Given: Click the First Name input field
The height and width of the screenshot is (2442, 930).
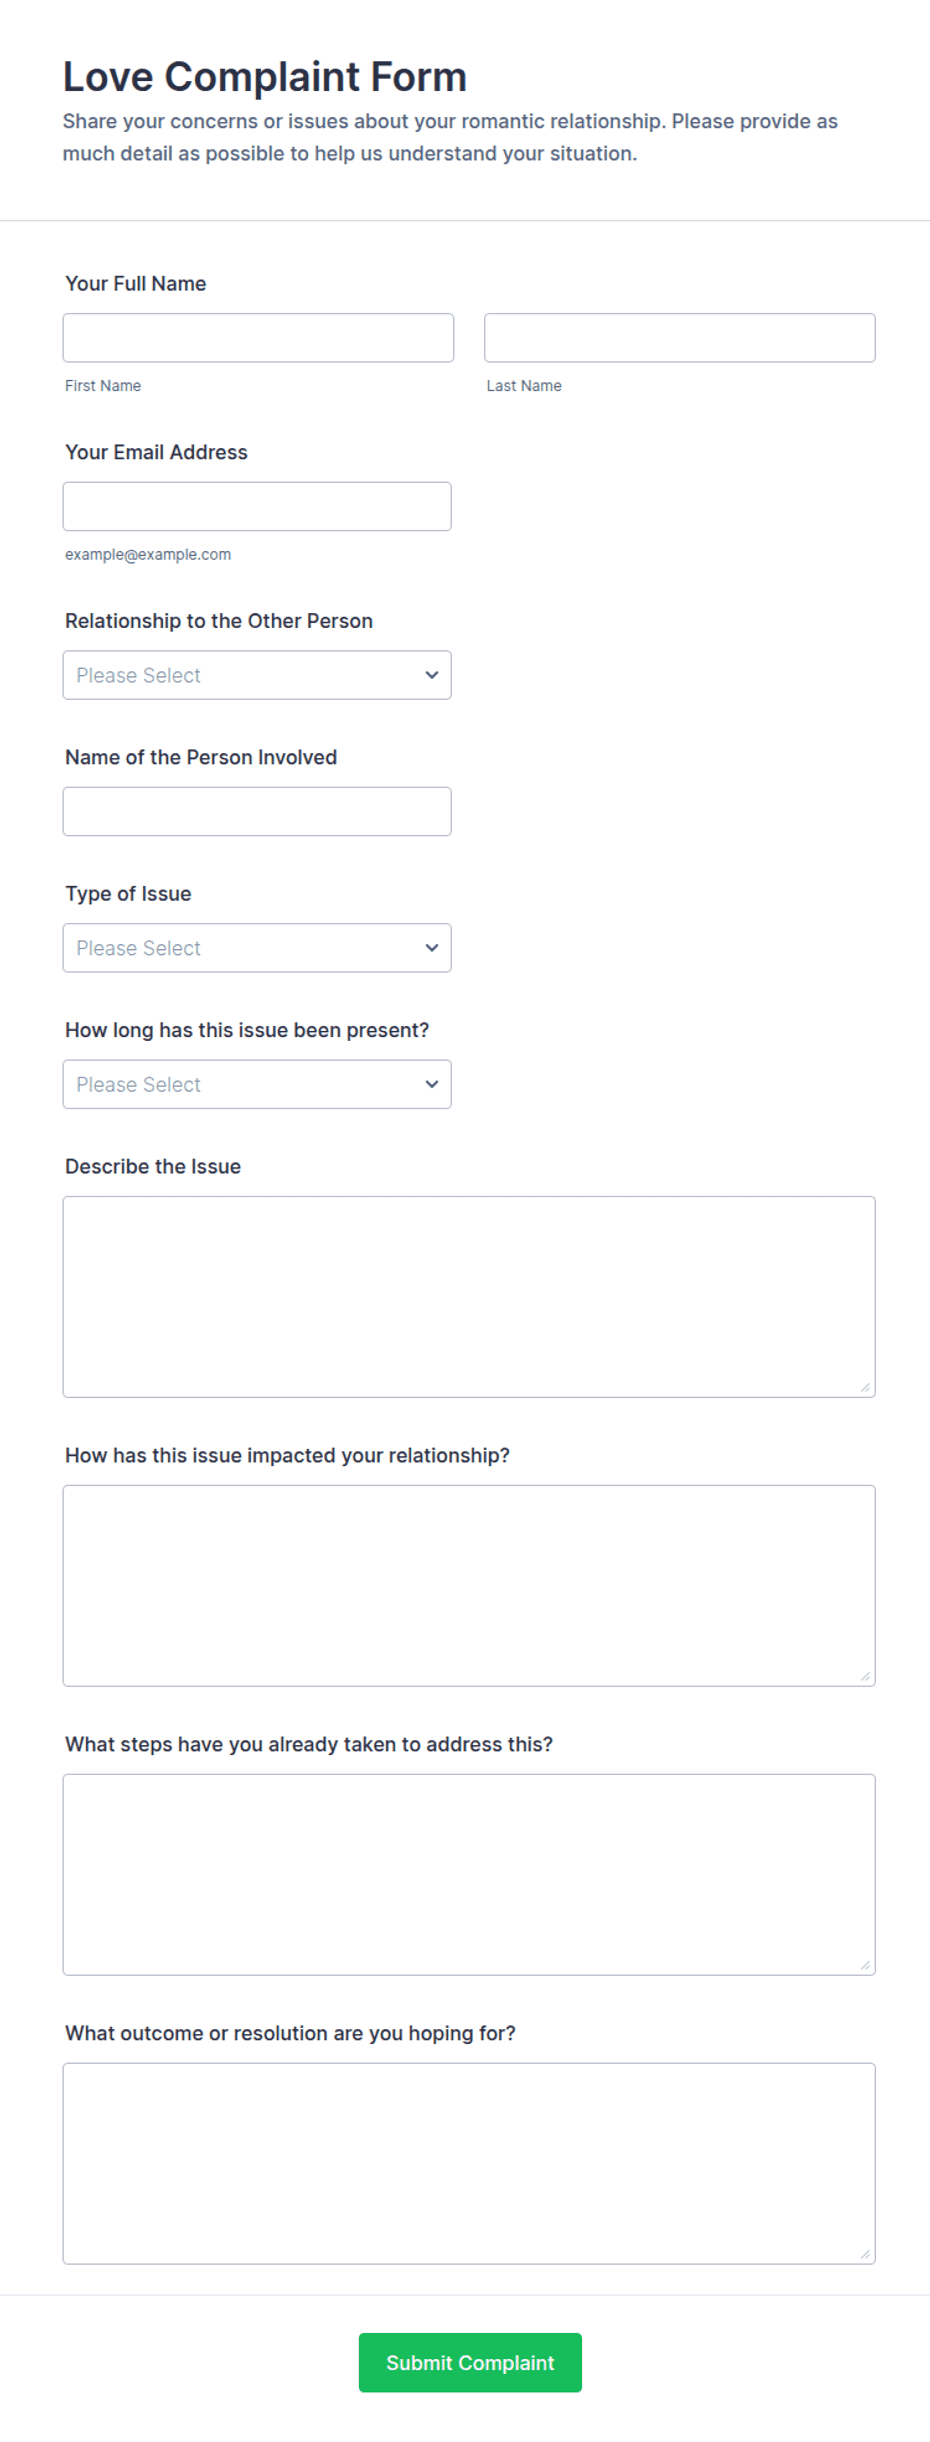Looking at the screenshot, I should pos(258,338).
